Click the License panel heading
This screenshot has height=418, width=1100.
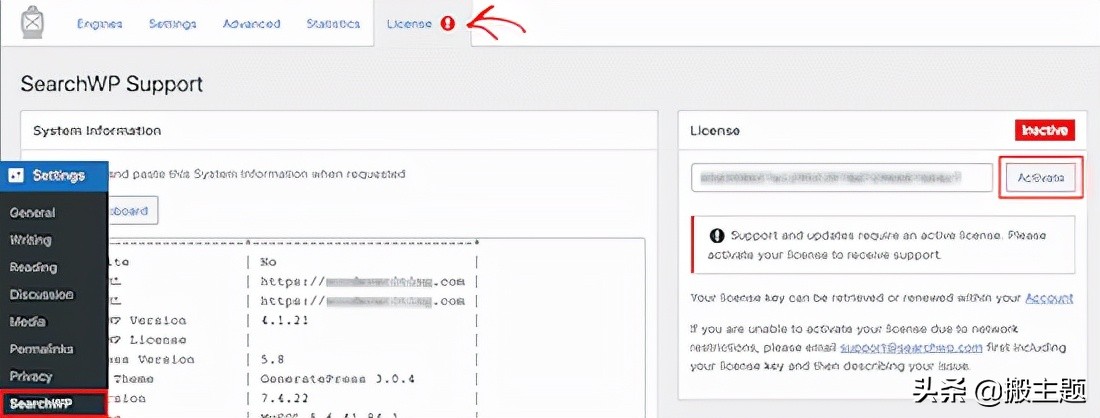[x=714, y=130]
